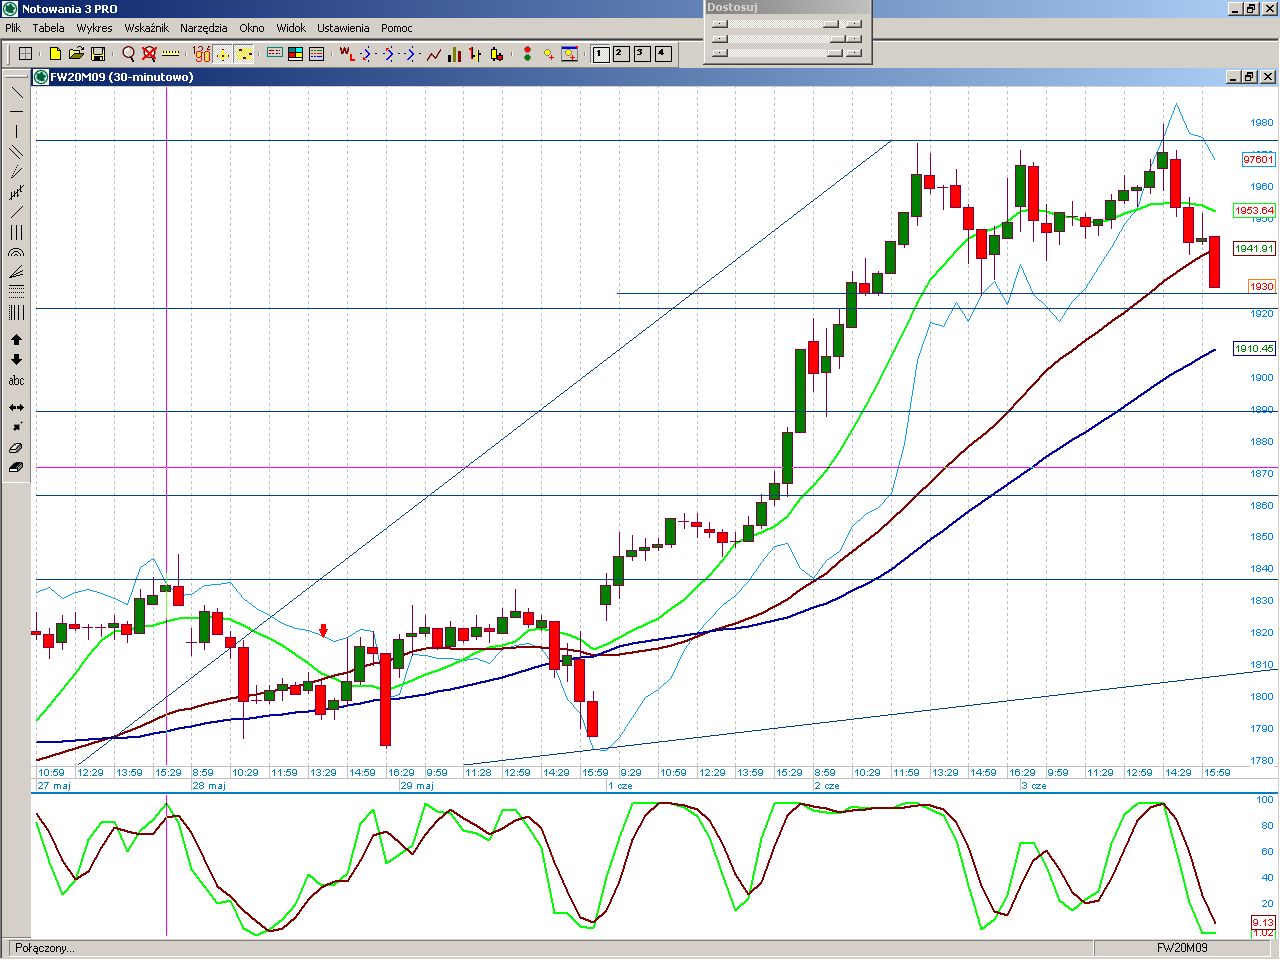Click the chart window zoom icon

point(570,54)
